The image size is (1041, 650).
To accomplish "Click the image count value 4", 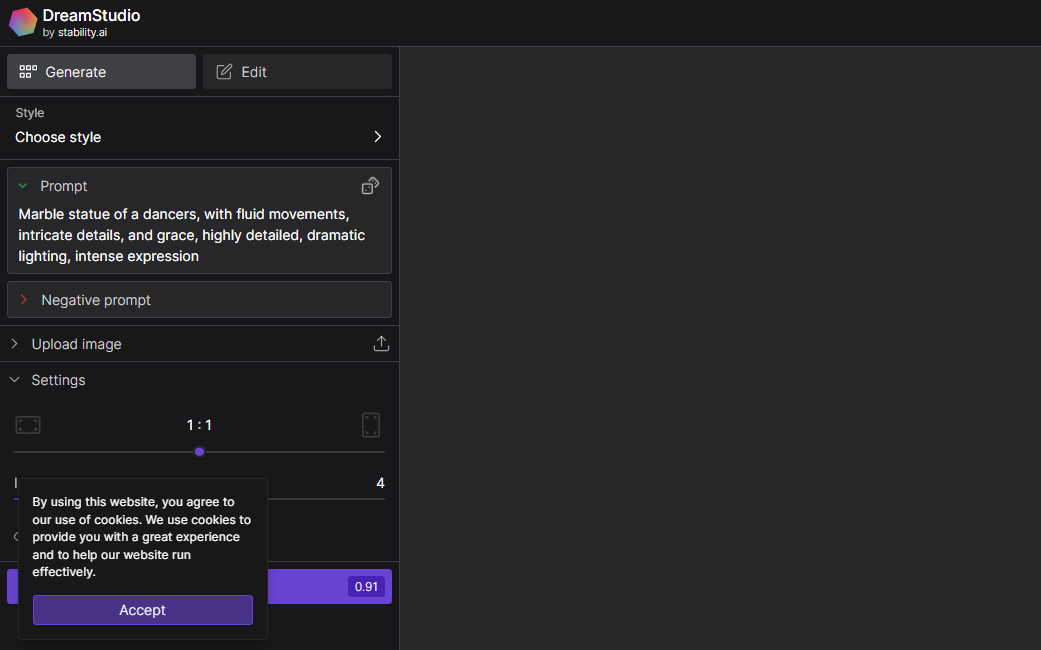I will [x=380, y=483].
